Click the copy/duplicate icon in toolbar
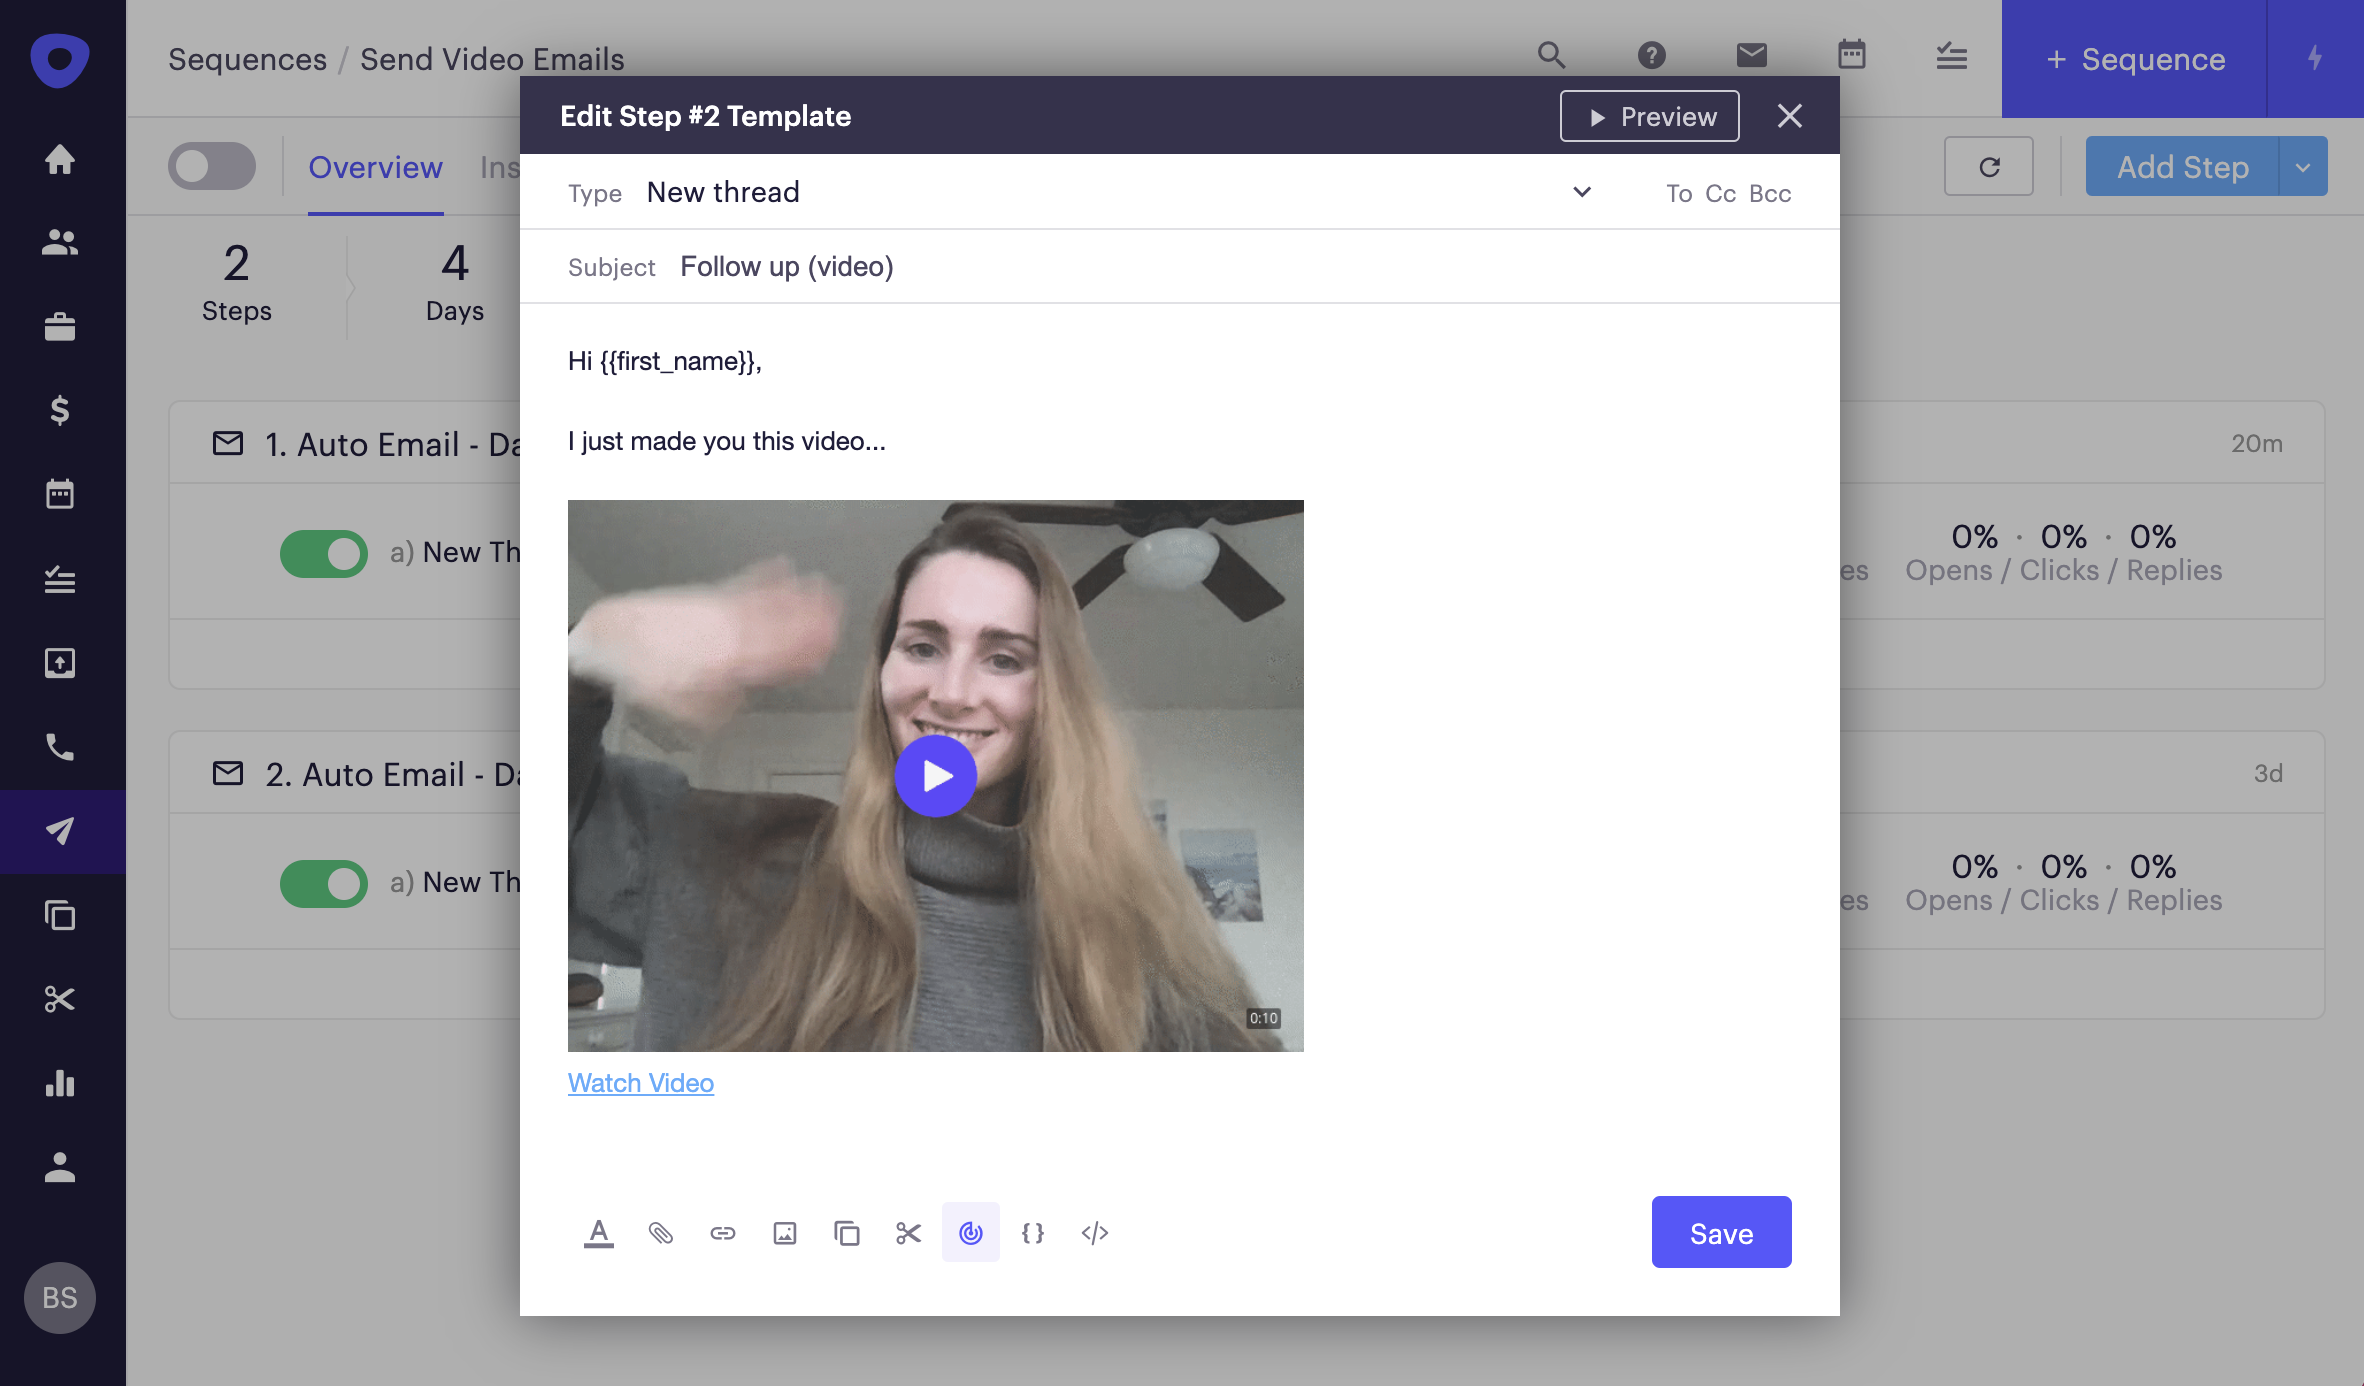 (846, 1231)
